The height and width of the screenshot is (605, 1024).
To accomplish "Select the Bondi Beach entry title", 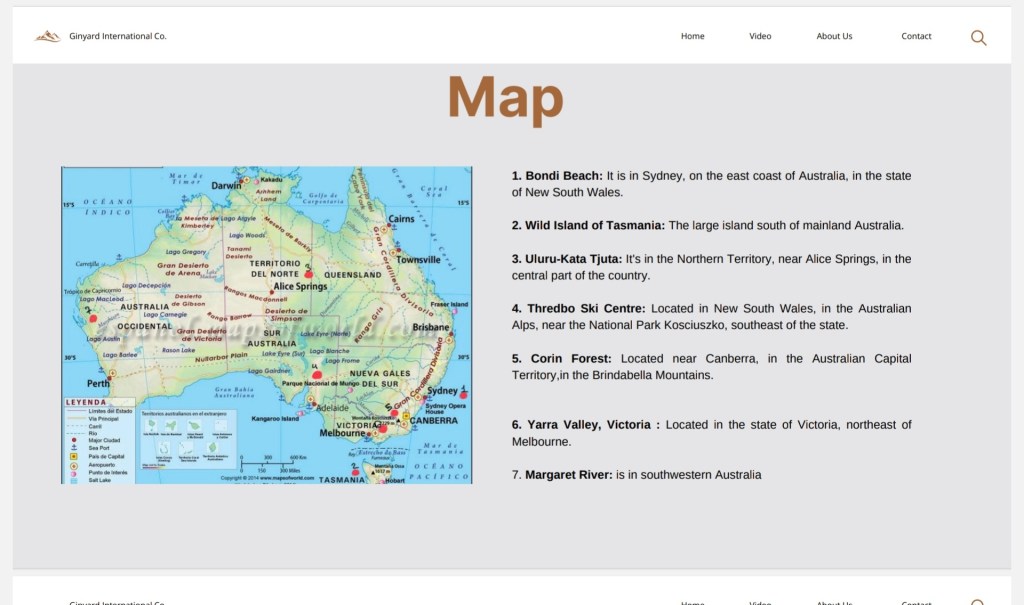I will coord(564,176).
